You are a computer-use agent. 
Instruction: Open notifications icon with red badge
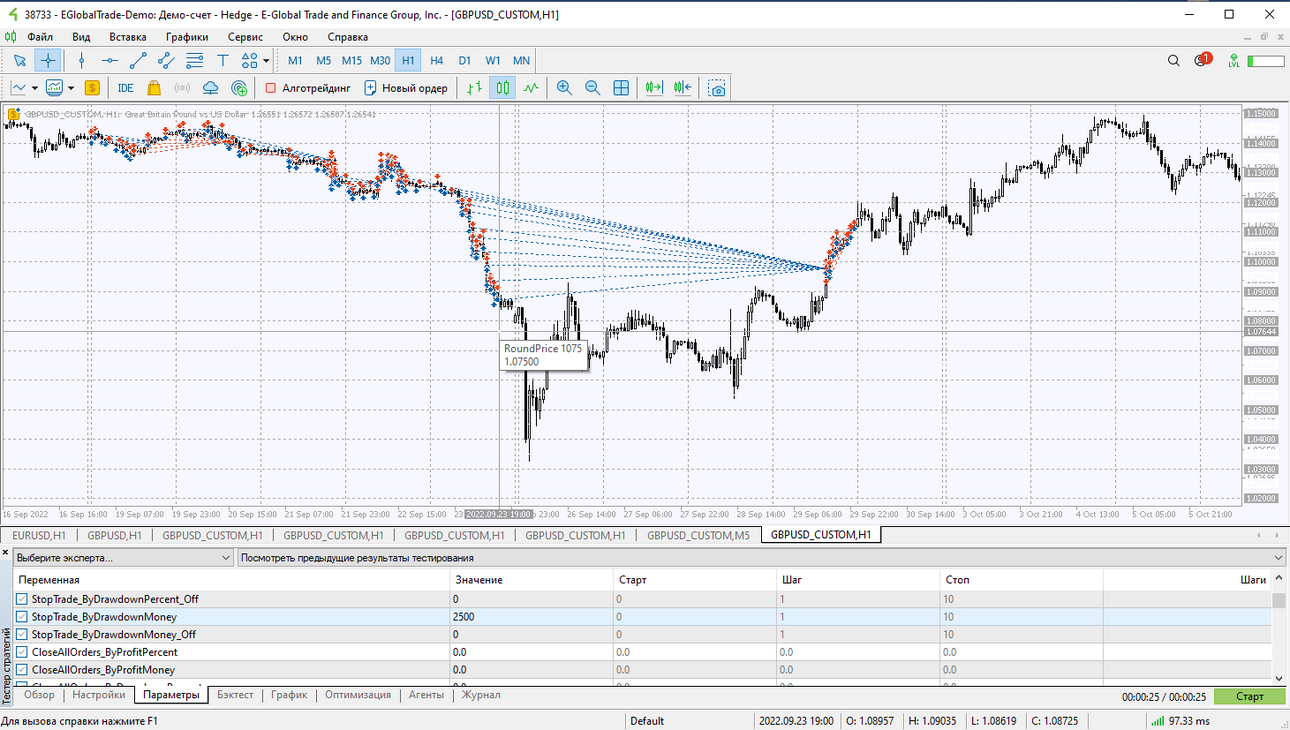[1203, 60]
